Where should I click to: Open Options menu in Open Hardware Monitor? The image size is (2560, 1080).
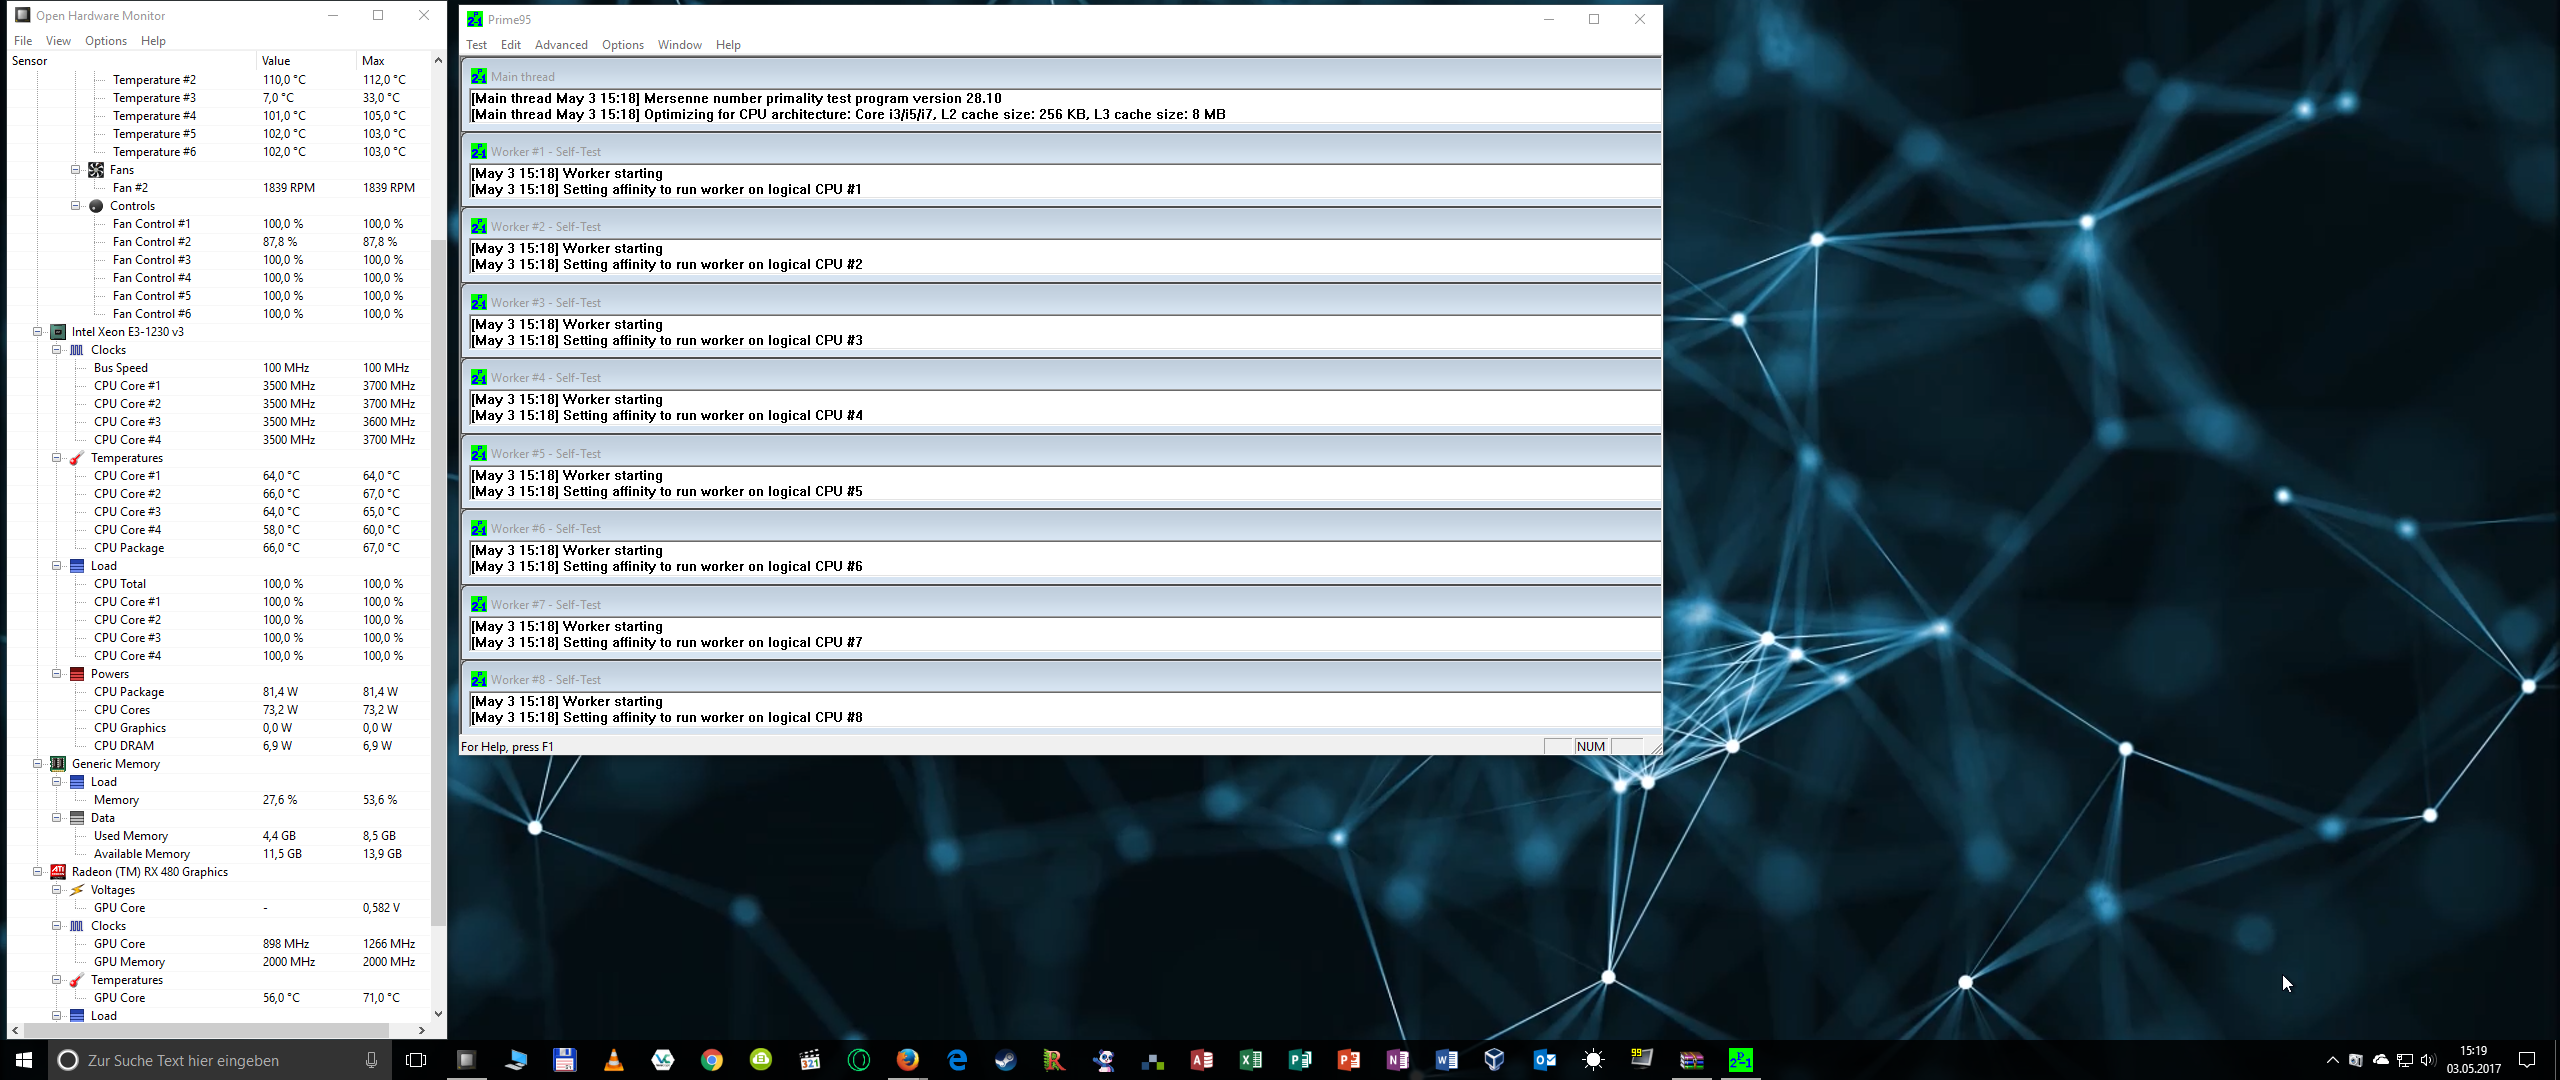105,41
